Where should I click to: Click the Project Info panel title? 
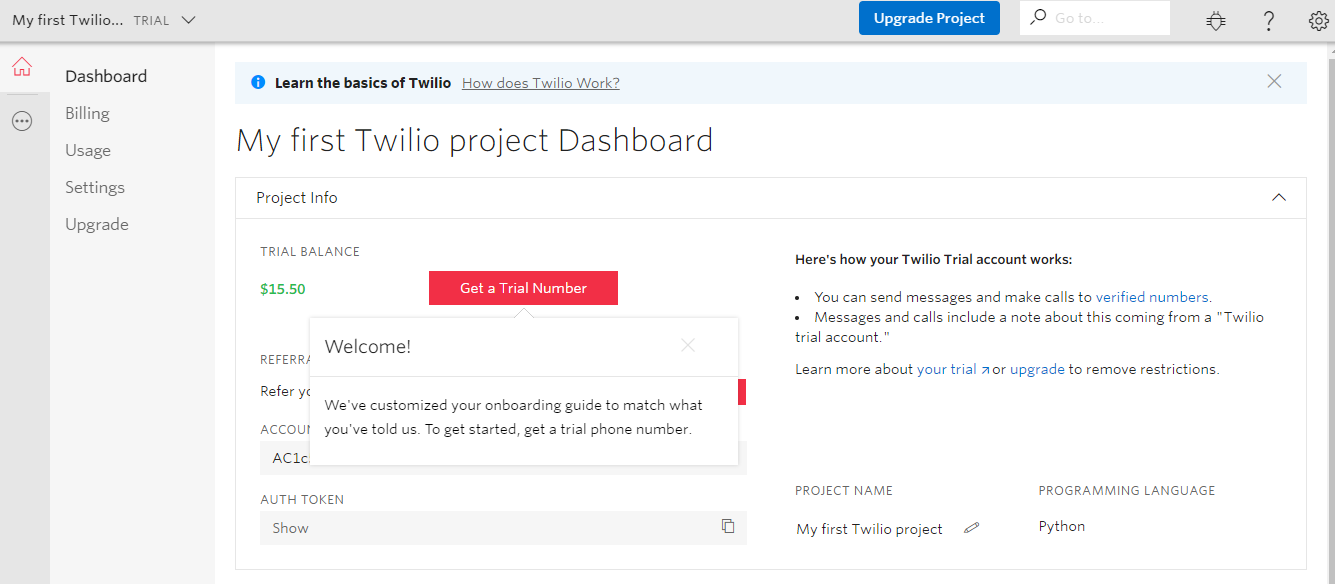click(x=297, y=198)
